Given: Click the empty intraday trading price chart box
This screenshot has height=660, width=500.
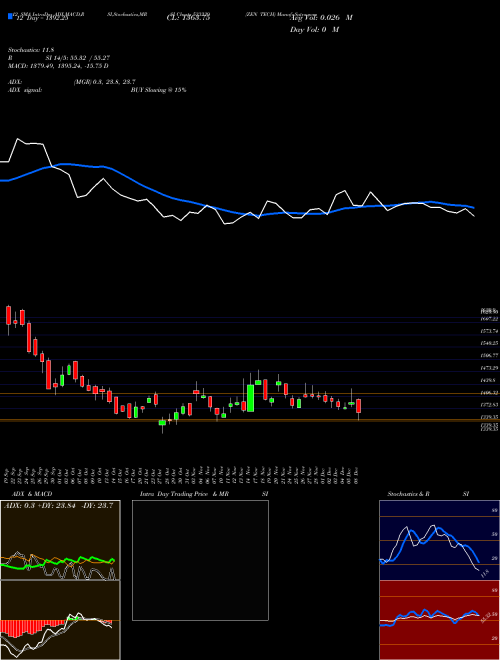Looking at the screenshot, I should tap(200, 560).
